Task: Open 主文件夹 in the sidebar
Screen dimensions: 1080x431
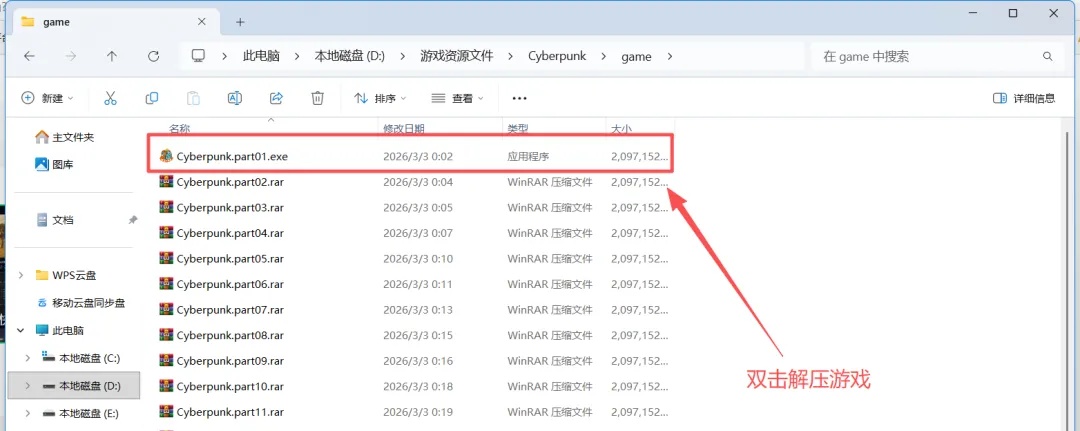Action: pos(64,137)
